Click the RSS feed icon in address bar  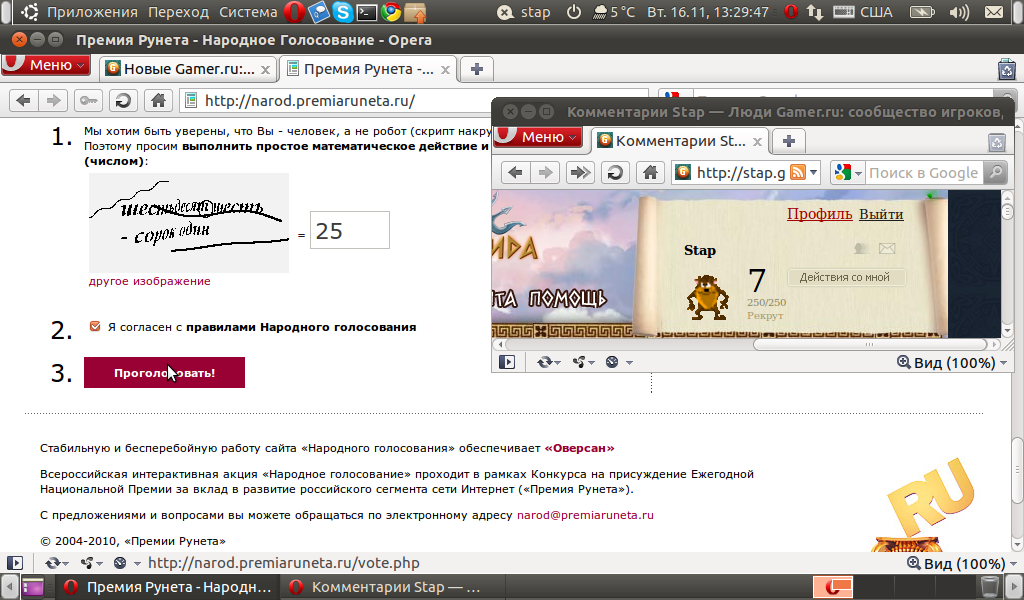[x=797, y=172]
